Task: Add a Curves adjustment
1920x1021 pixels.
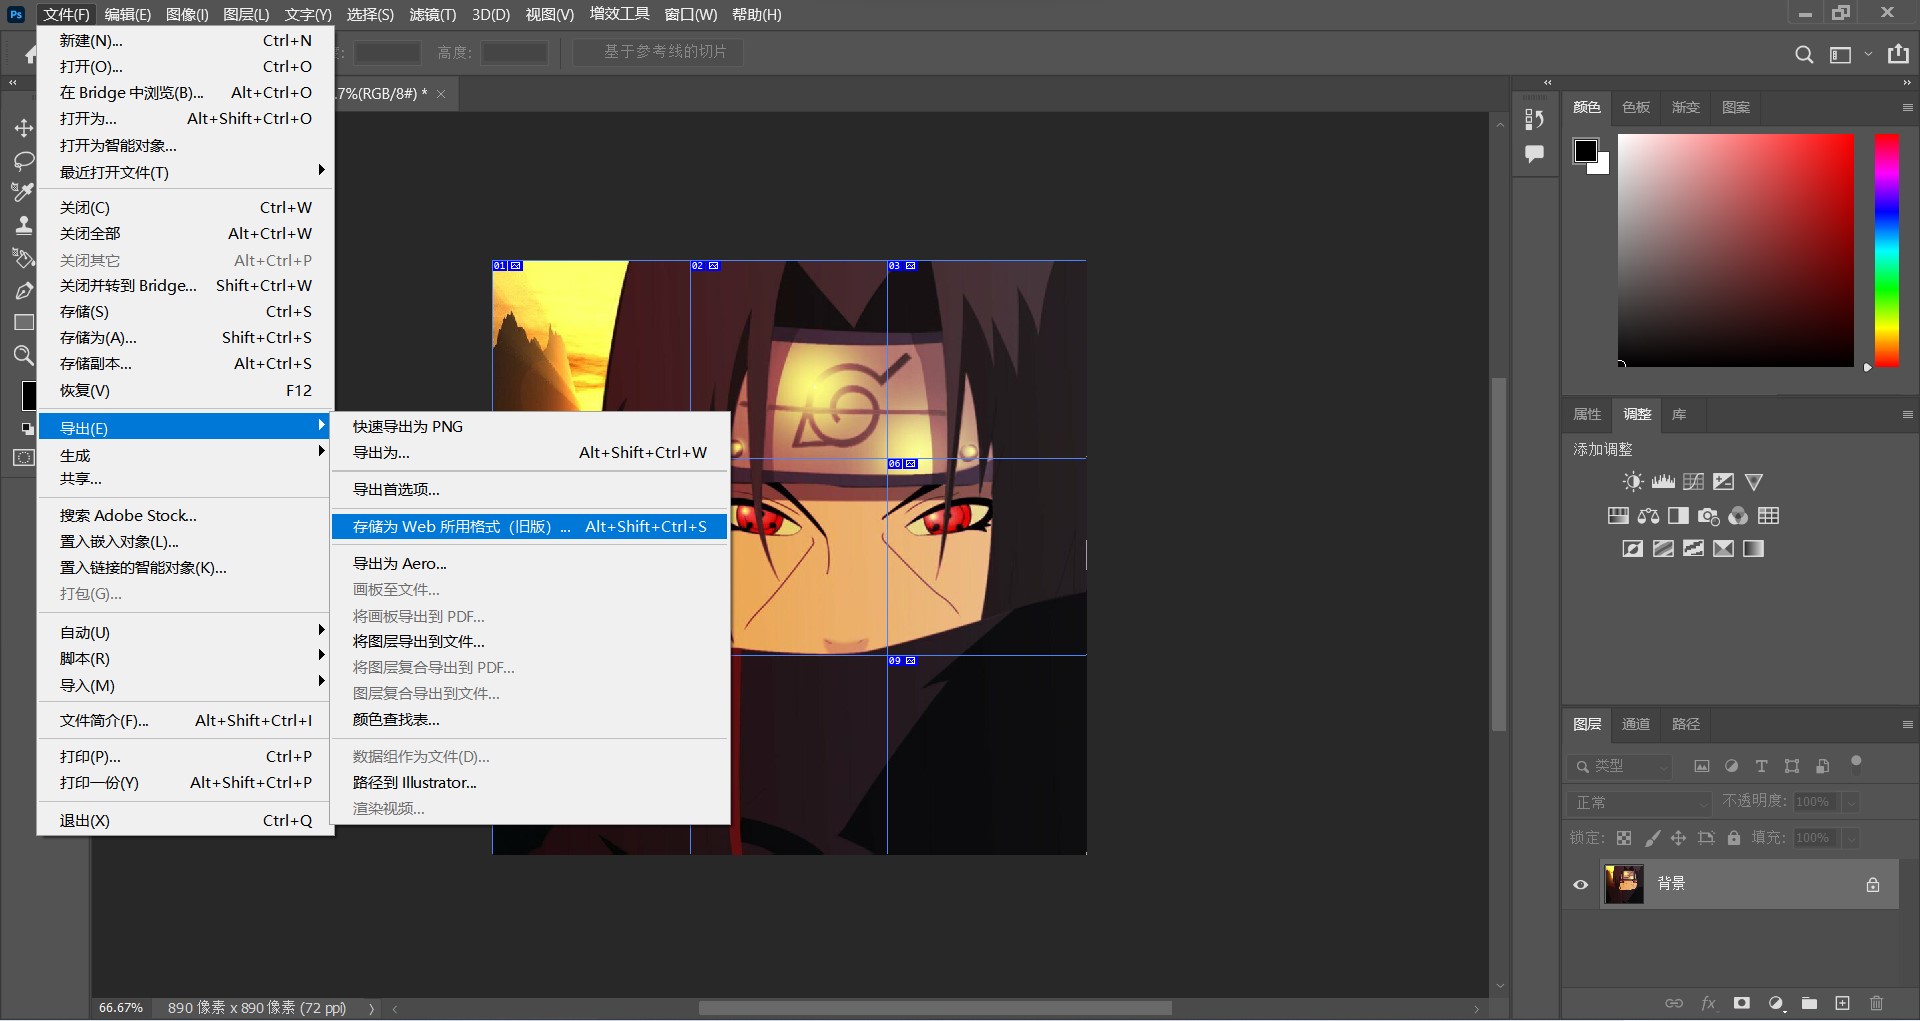Action: pos(1693,482)
